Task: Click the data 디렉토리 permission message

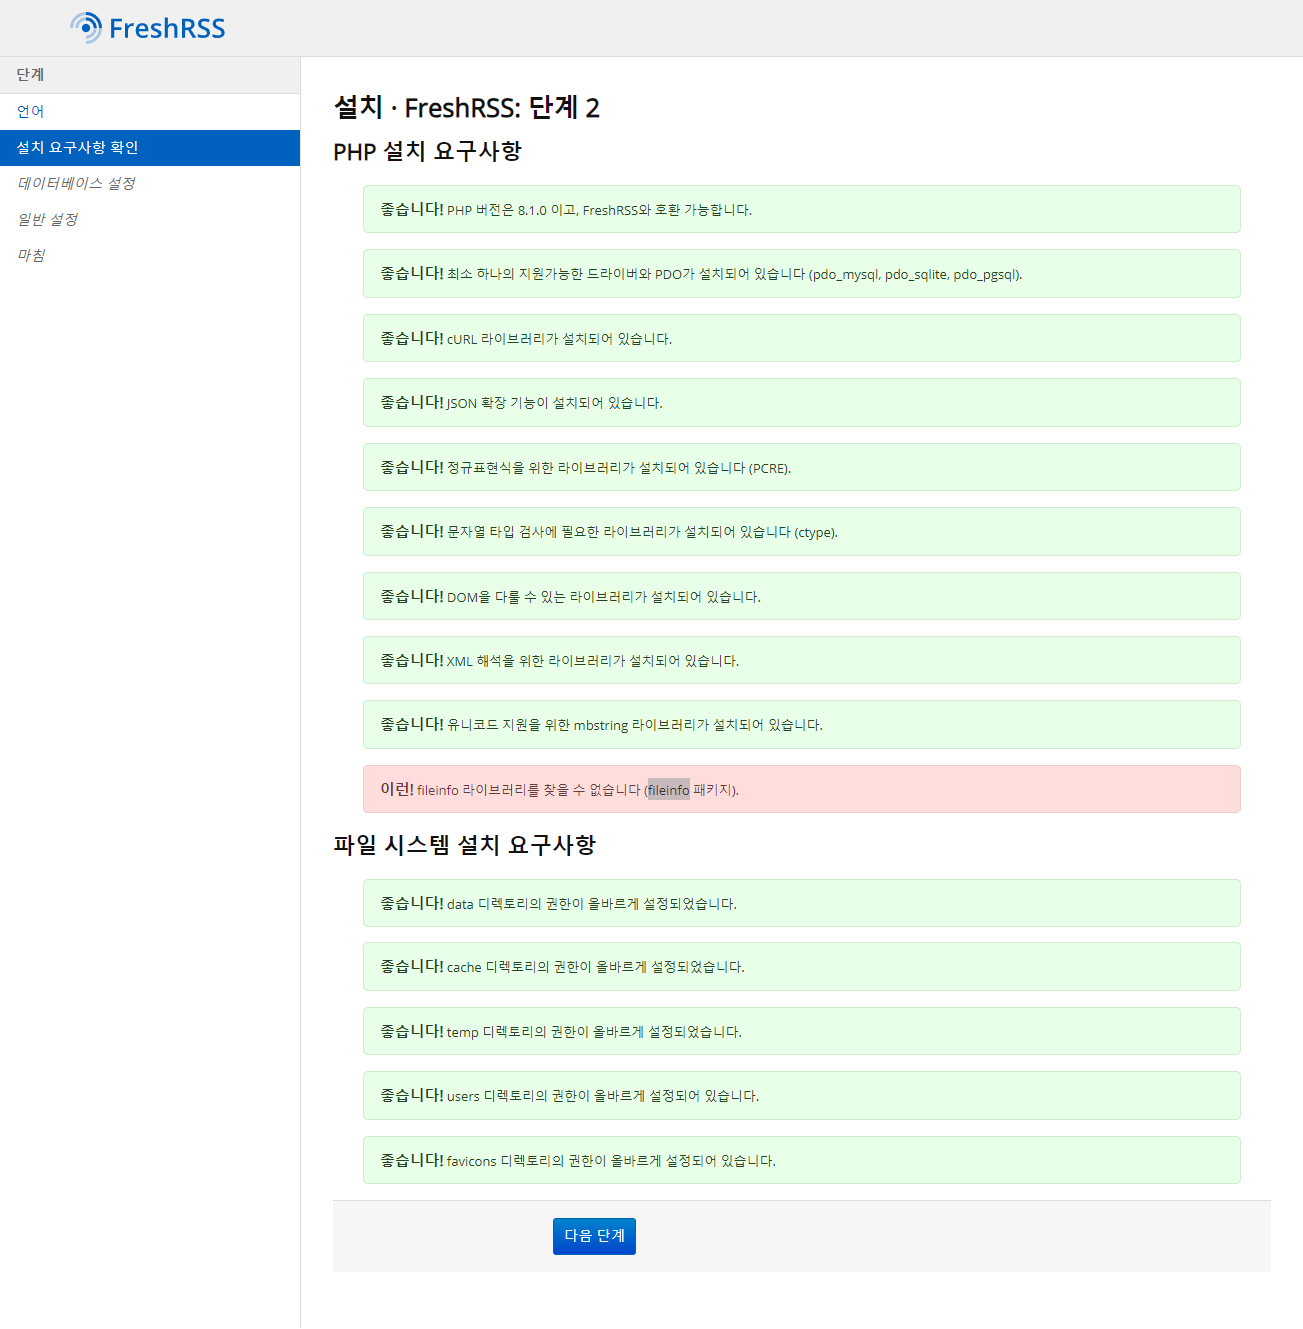Action: pos(802,903)
